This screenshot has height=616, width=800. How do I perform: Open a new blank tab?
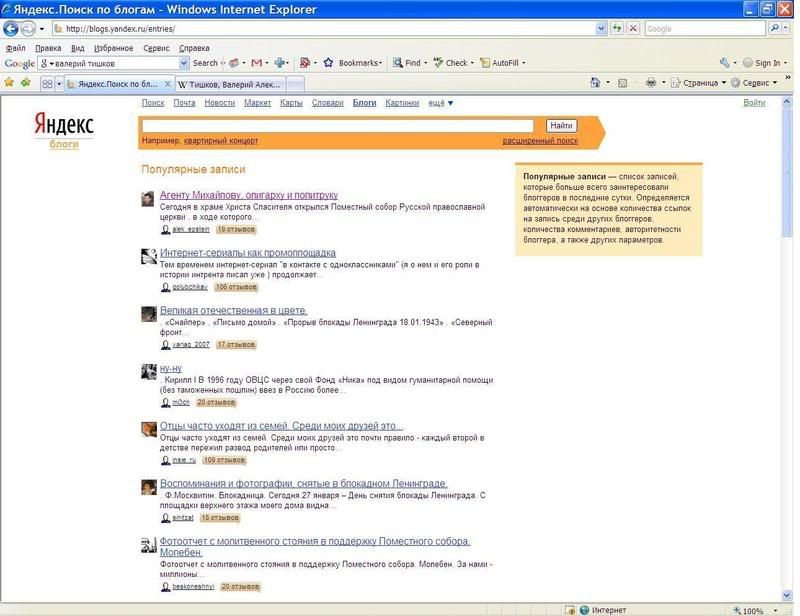(x=295, y=84)
